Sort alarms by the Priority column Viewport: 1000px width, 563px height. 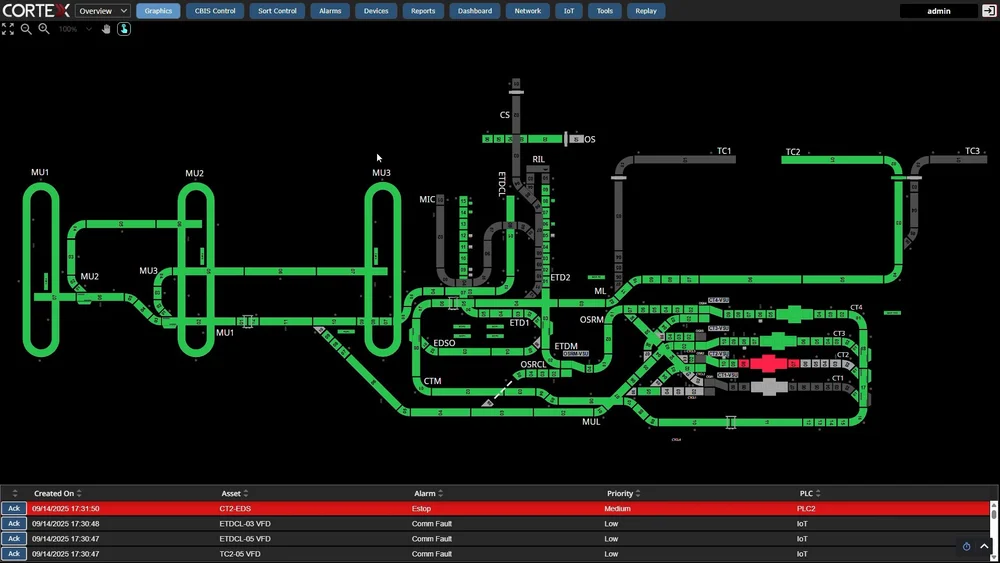(624, 494)
